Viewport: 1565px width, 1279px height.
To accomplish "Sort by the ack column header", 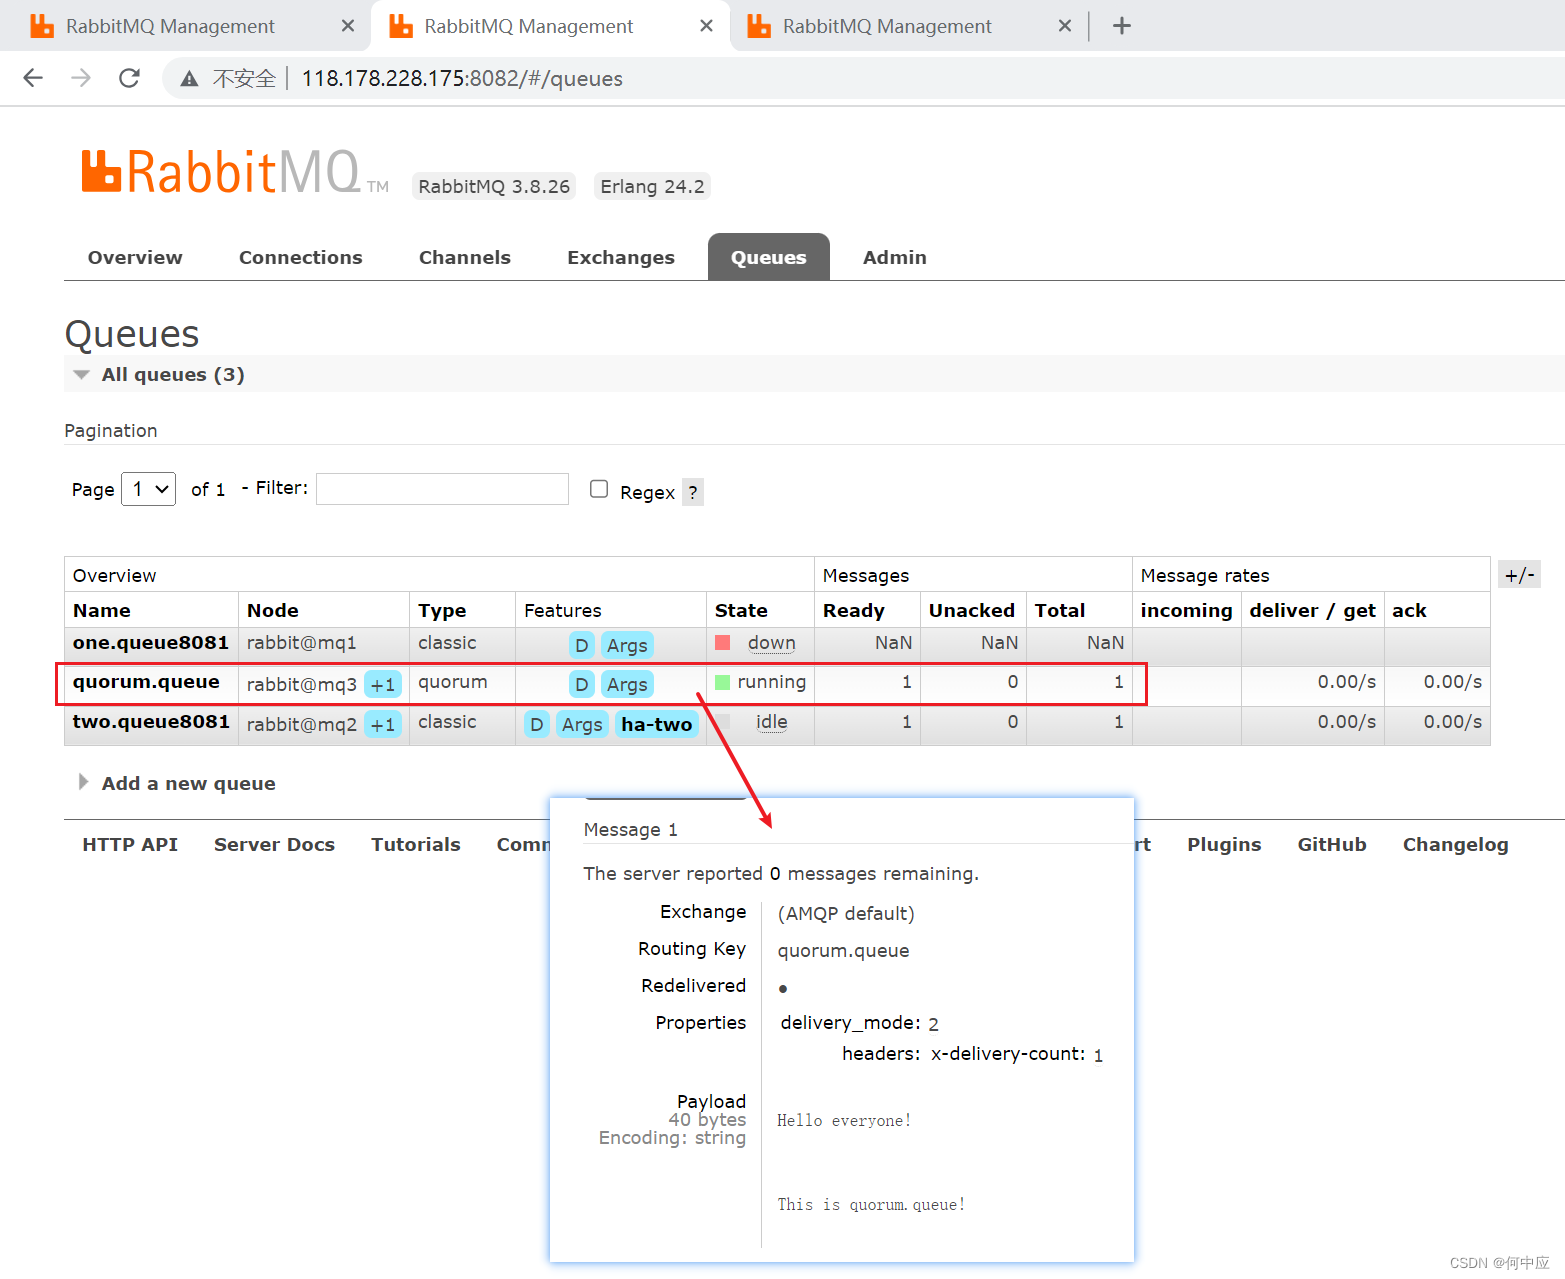I will (x=1409, y=610).
